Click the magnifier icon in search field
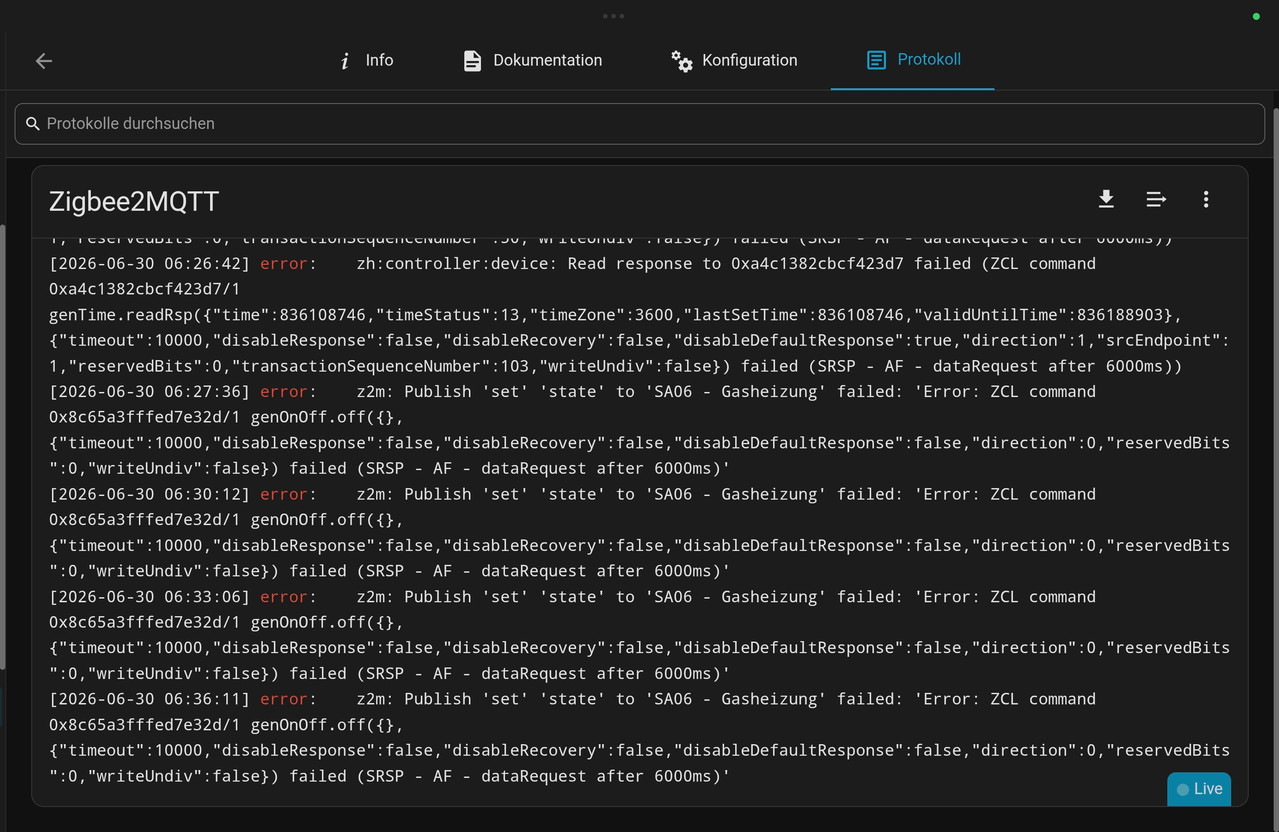 click(33, 124)
